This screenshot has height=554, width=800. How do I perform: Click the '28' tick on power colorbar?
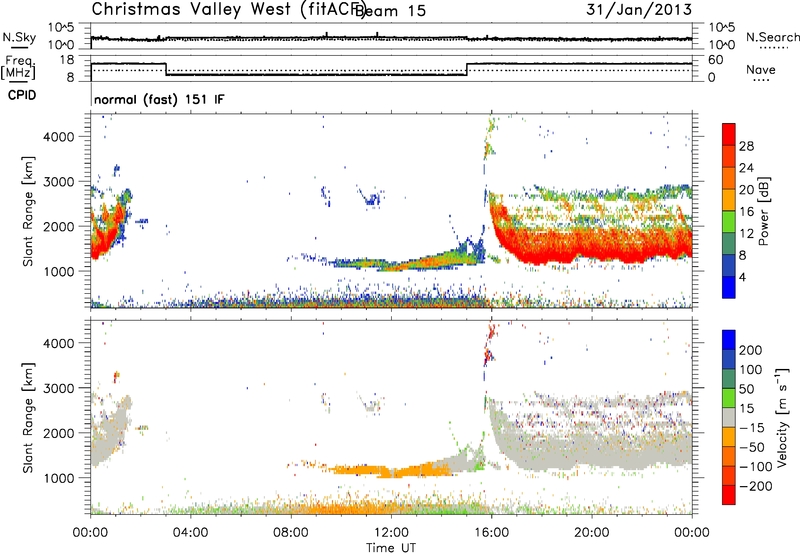coord(746,146)
